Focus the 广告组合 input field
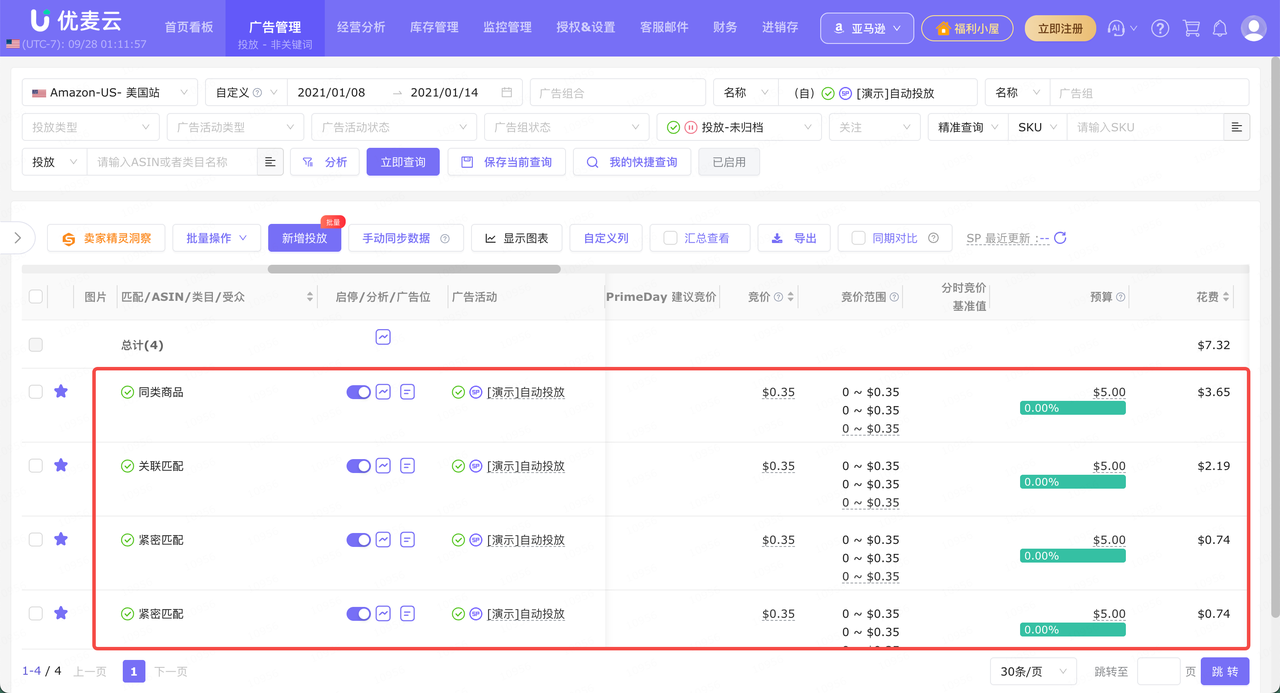 click(617, 92)
